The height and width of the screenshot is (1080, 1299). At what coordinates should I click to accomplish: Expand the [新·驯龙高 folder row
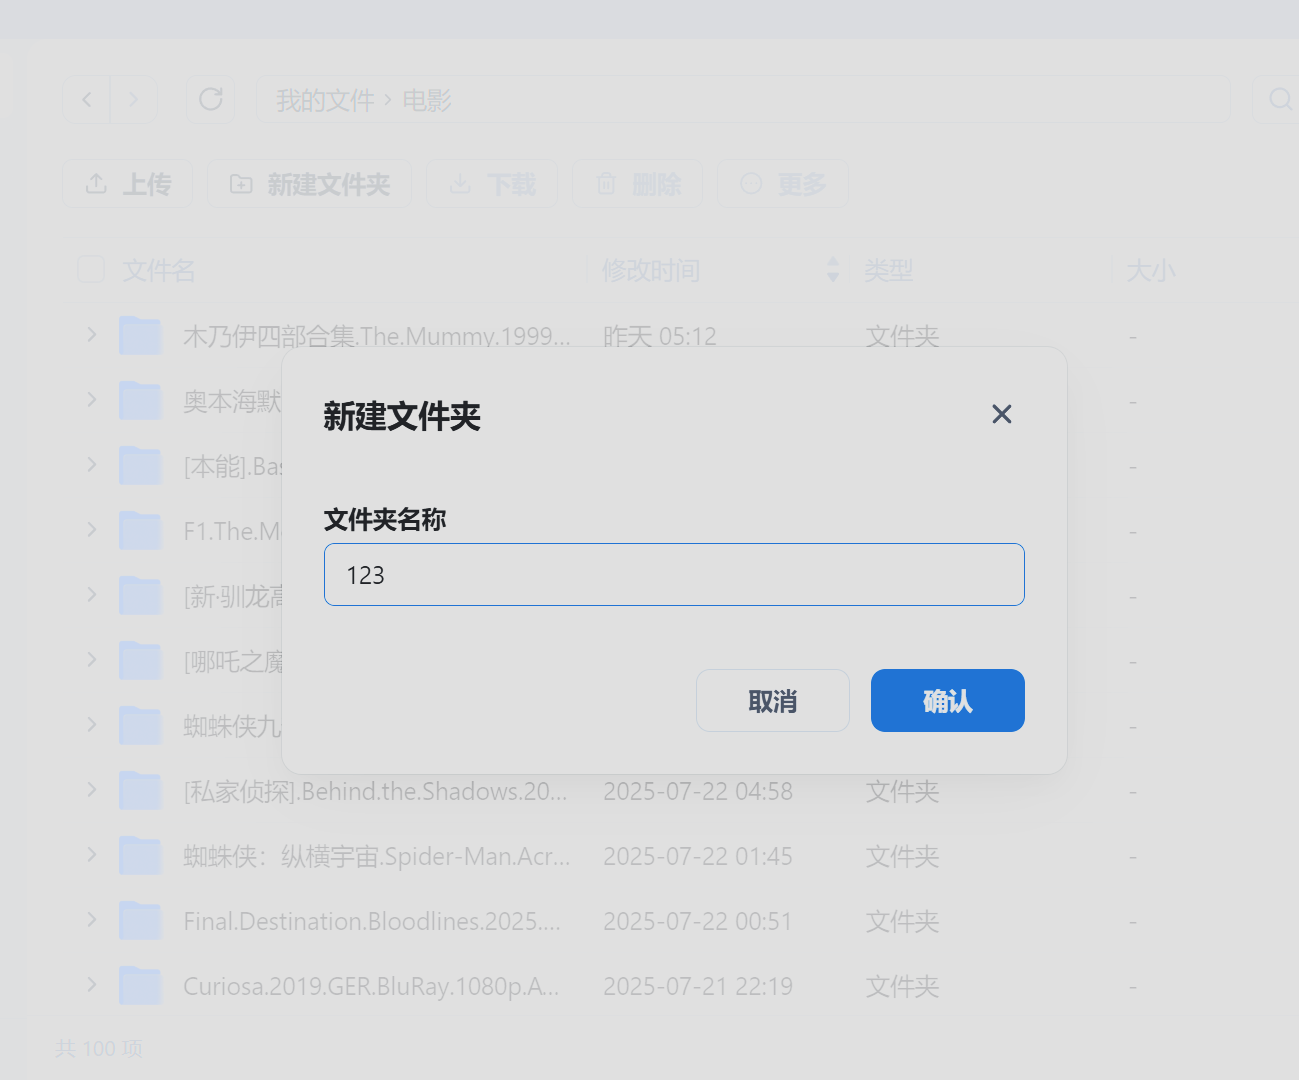tap(92, 595)
